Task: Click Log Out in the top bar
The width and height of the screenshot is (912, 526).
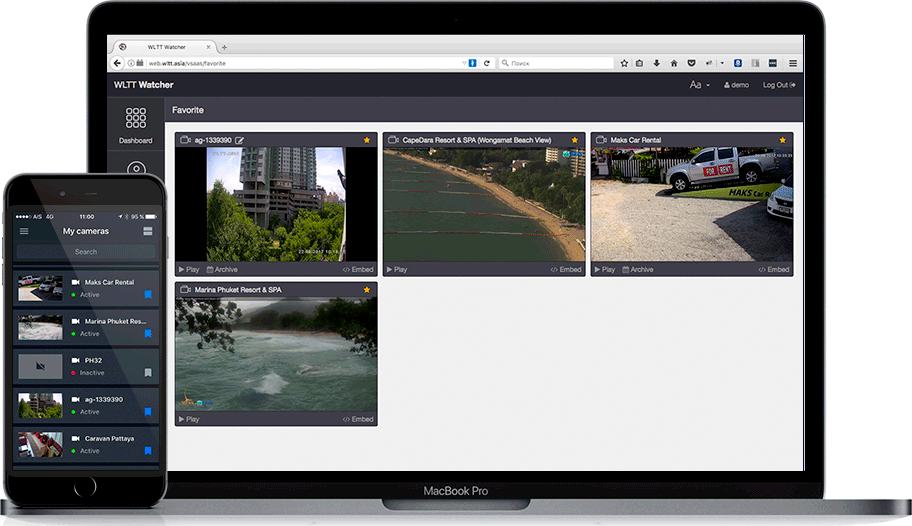Action: coord(779,85)
